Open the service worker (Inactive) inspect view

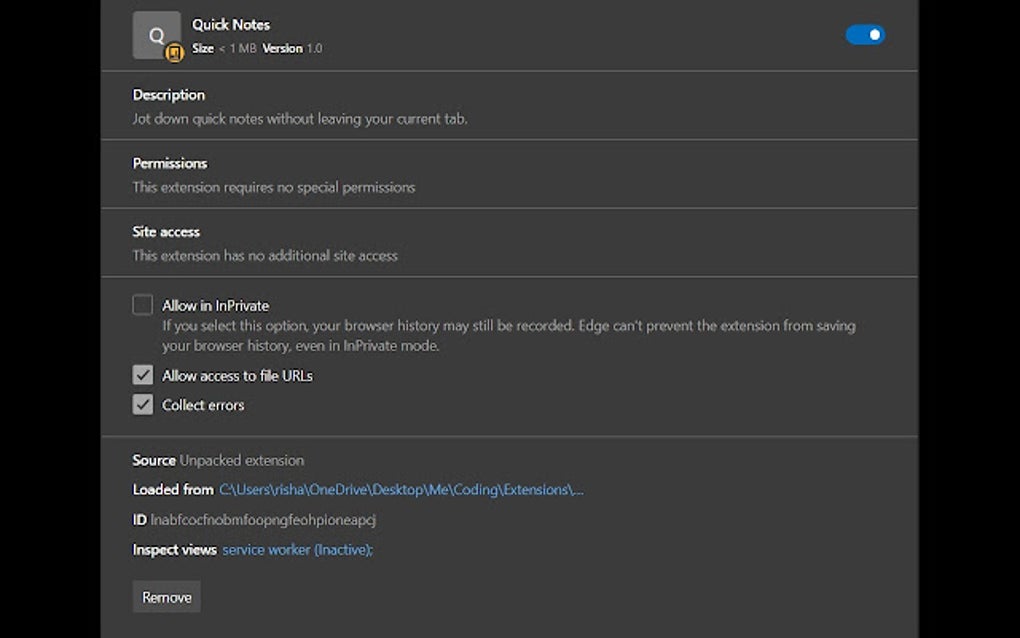pyautogui.click(x=293, y=549)
